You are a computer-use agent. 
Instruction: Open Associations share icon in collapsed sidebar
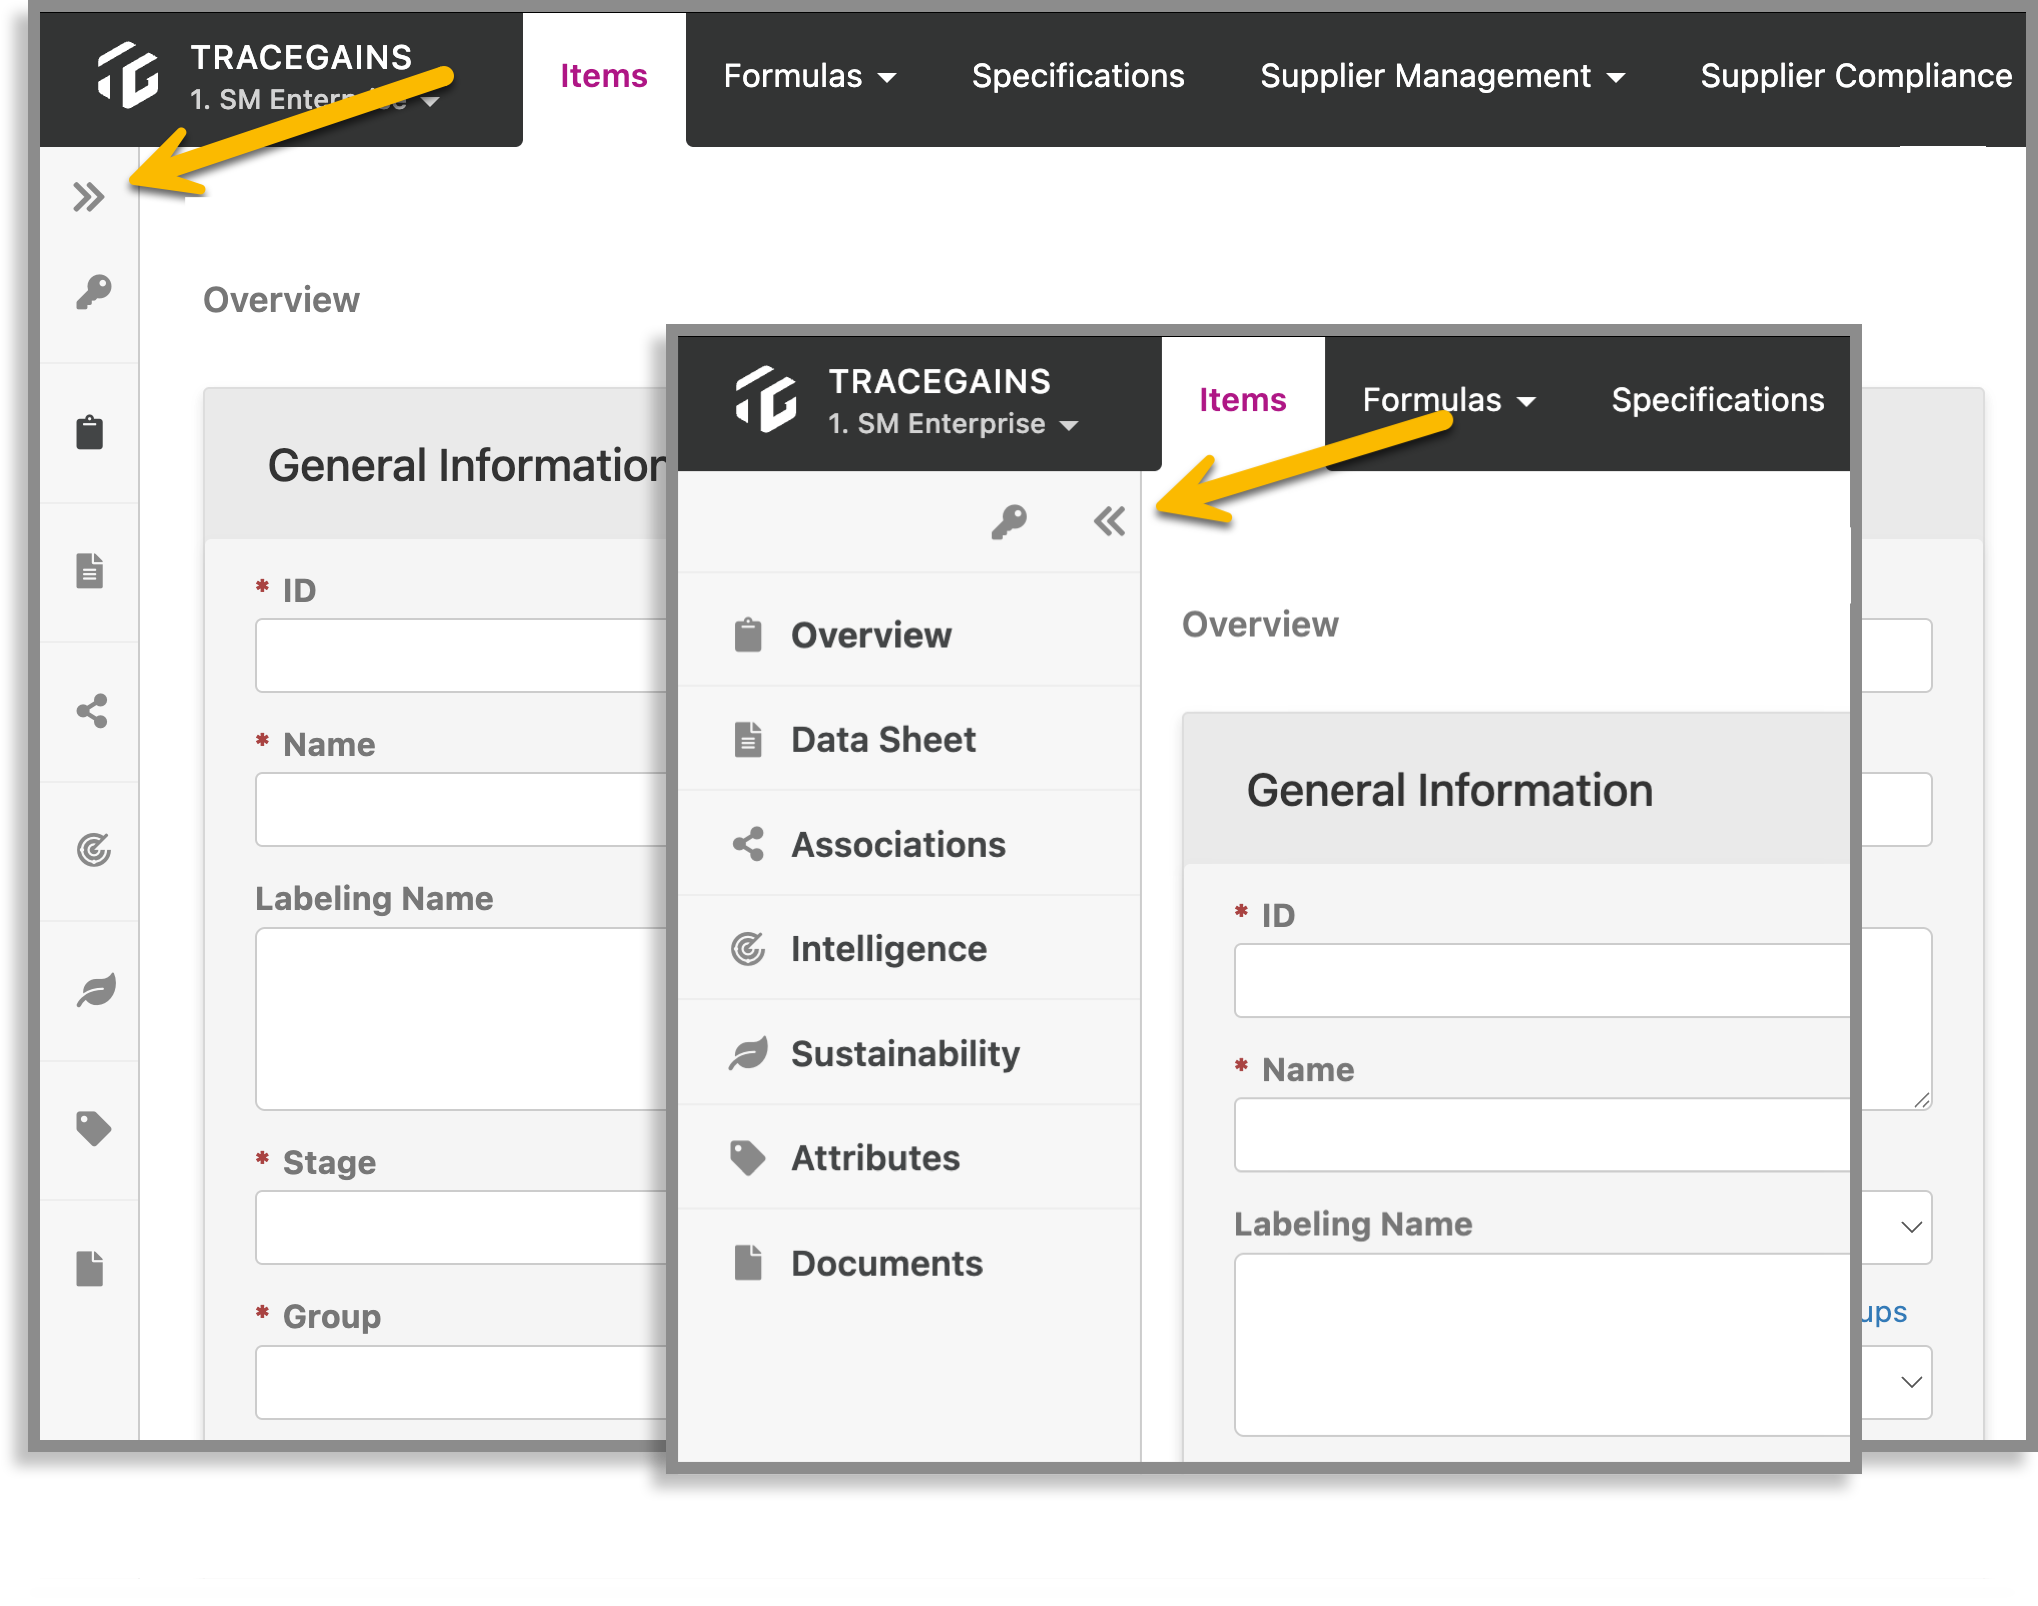click(x=92, y=711)
